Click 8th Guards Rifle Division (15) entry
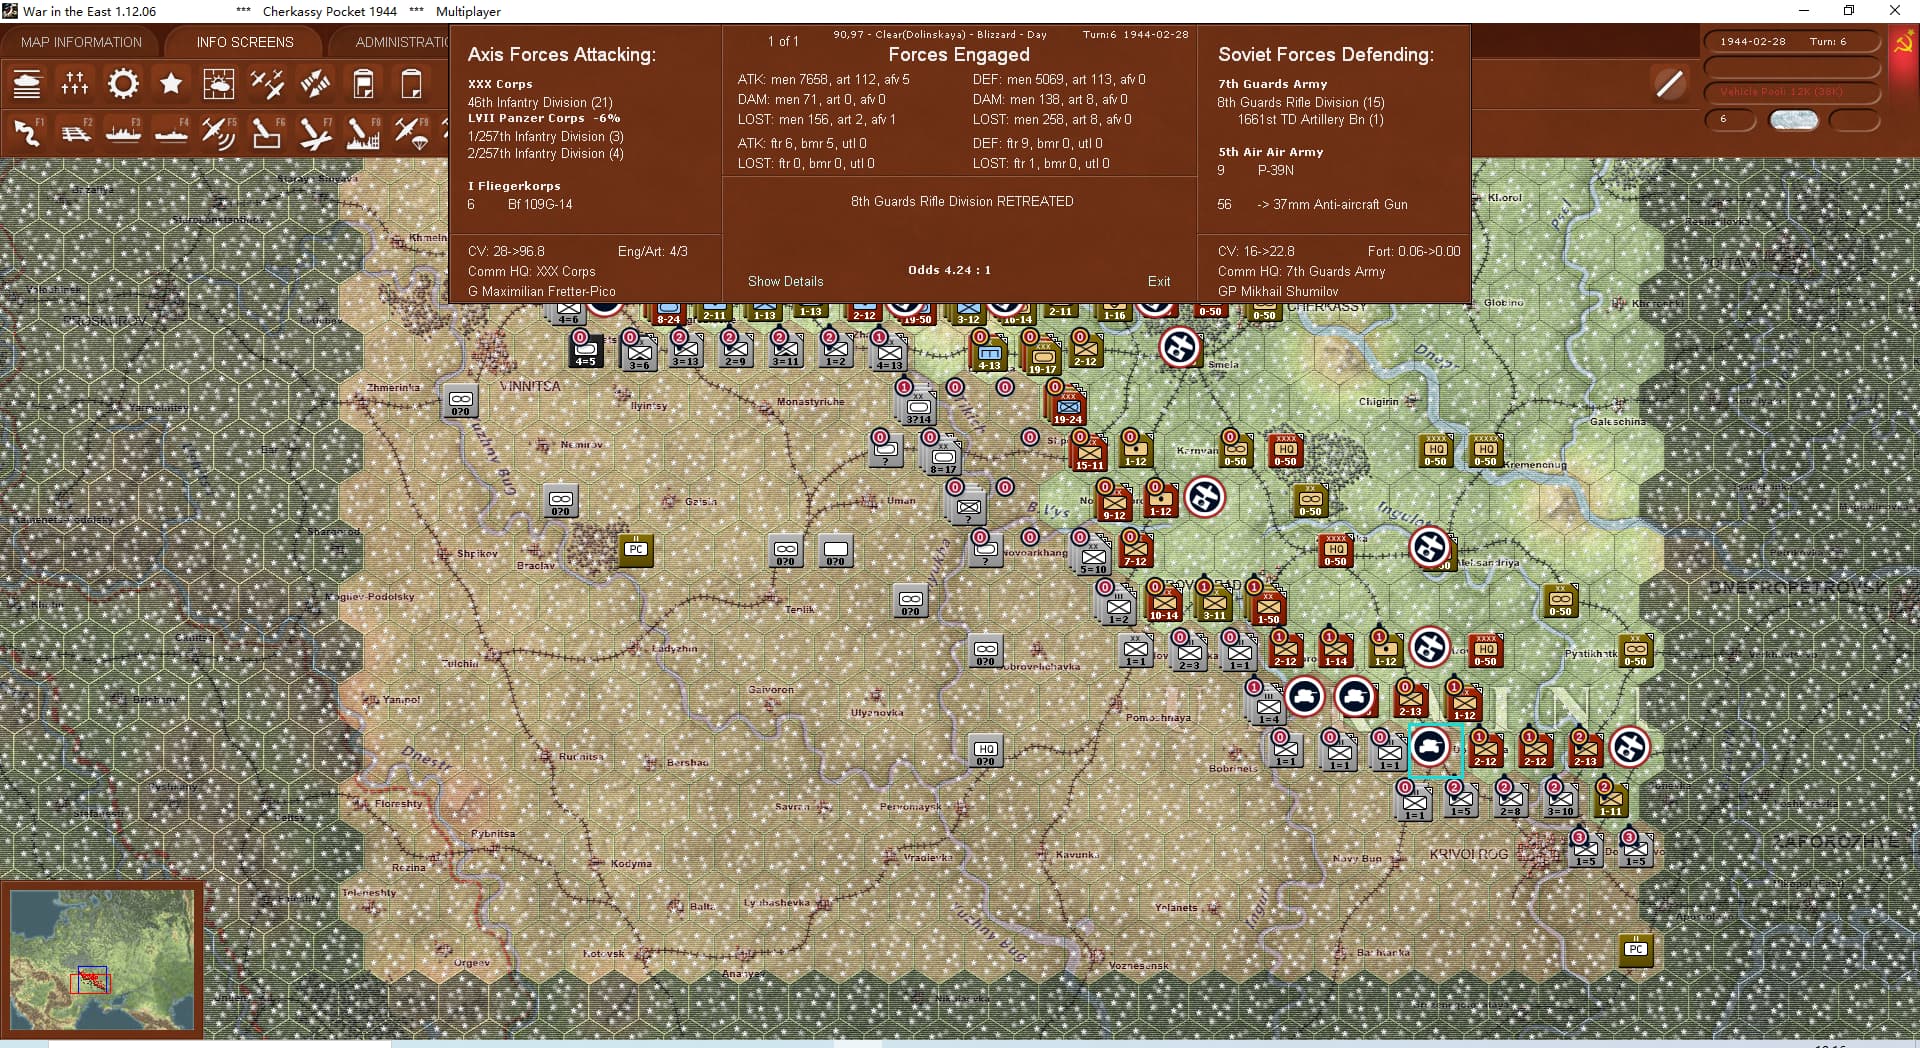The image size is (1920, 1048). [1301, 102]
